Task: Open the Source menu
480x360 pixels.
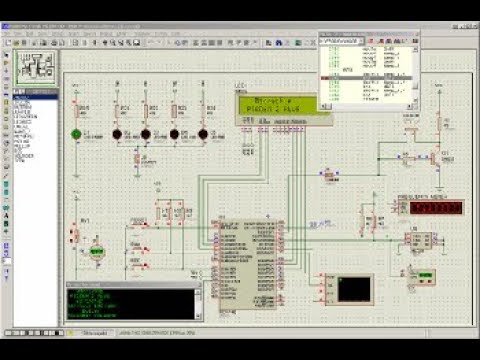Action: 90,34
